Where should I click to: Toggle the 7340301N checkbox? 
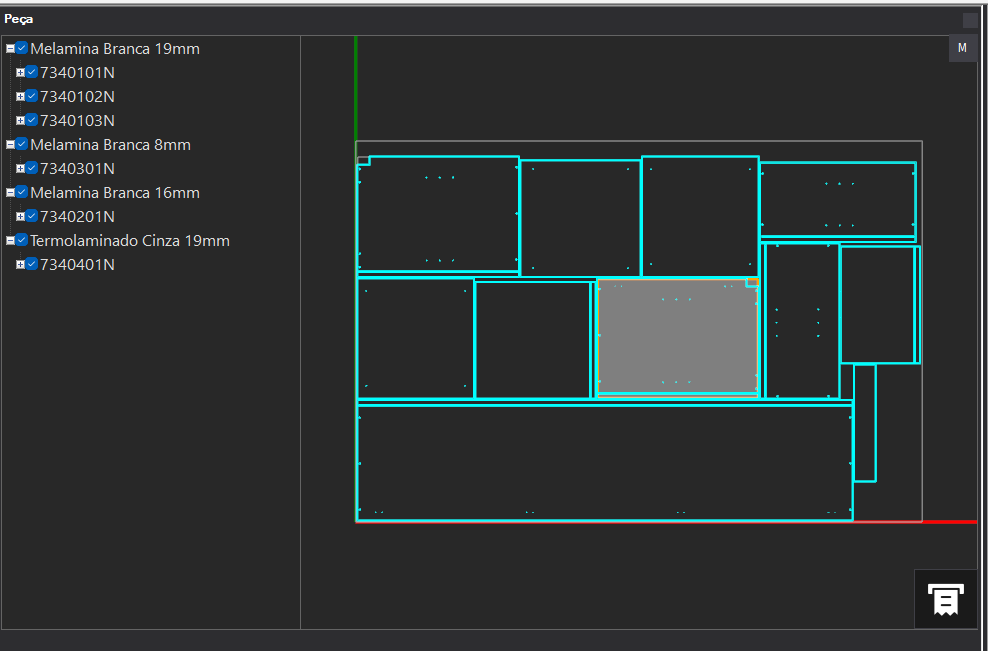(x=32, y=168)
